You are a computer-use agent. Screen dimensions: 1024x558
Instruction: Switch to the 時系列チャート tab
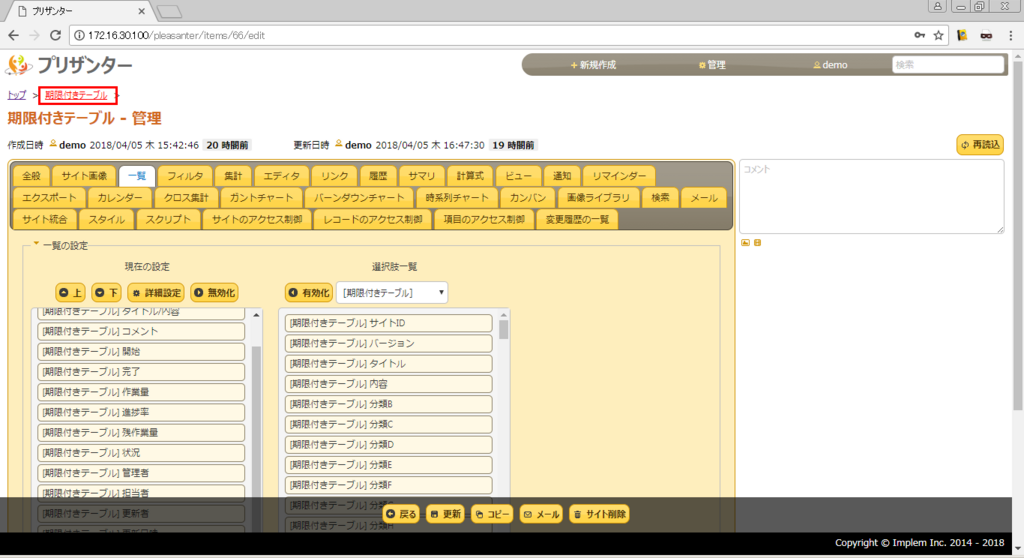click(456, 197)
